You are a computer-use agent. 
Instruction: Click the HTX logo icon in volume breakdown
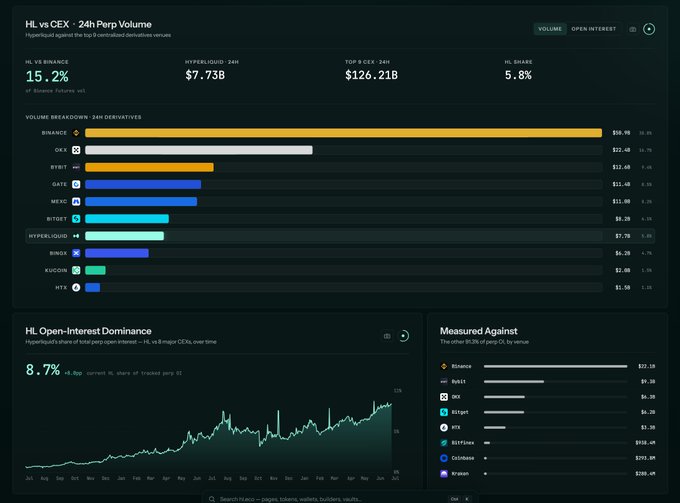[76, 287]
